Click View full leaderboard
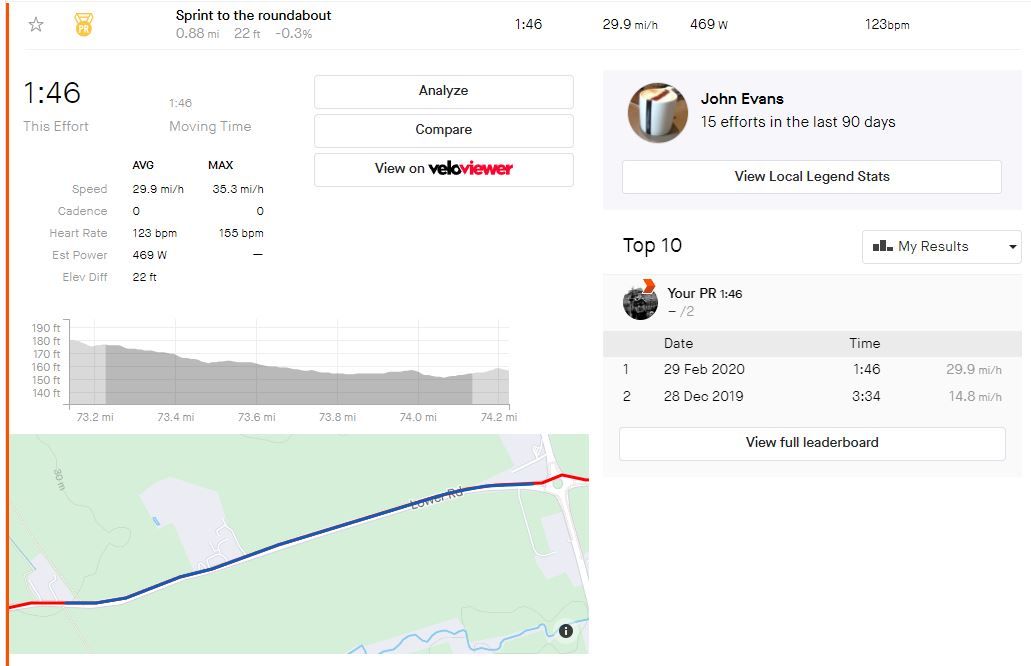1031x666 pixels. point(812,443)
